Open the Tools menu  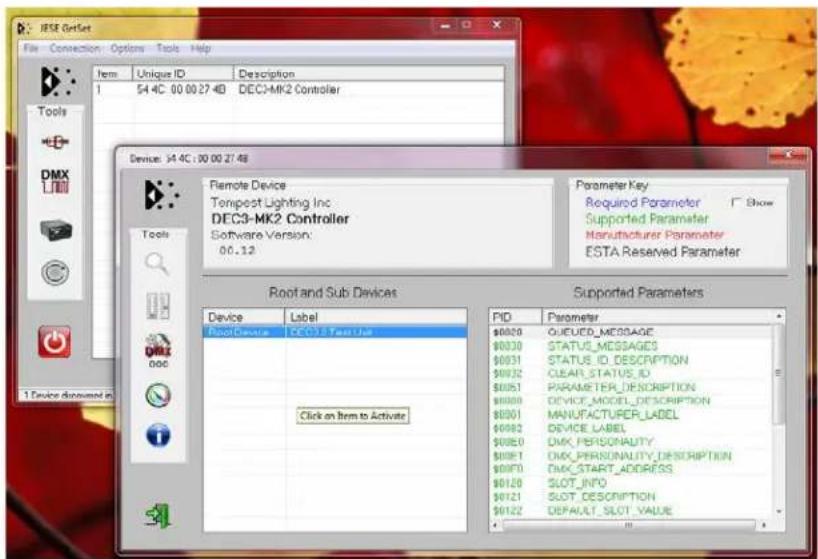click(168, 48)
